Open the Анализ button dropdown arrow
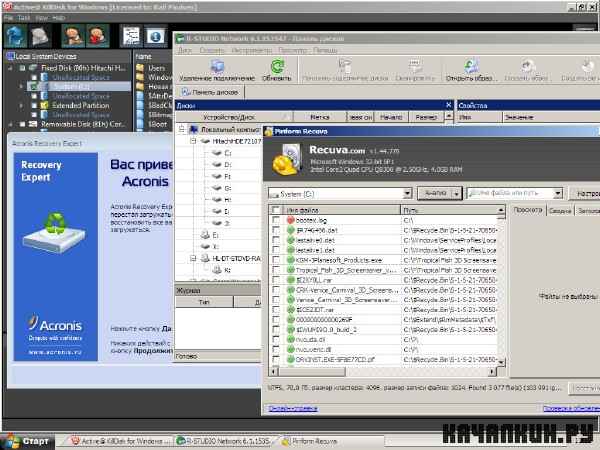This screenshot has height=450, width=600. coord(457,194)
